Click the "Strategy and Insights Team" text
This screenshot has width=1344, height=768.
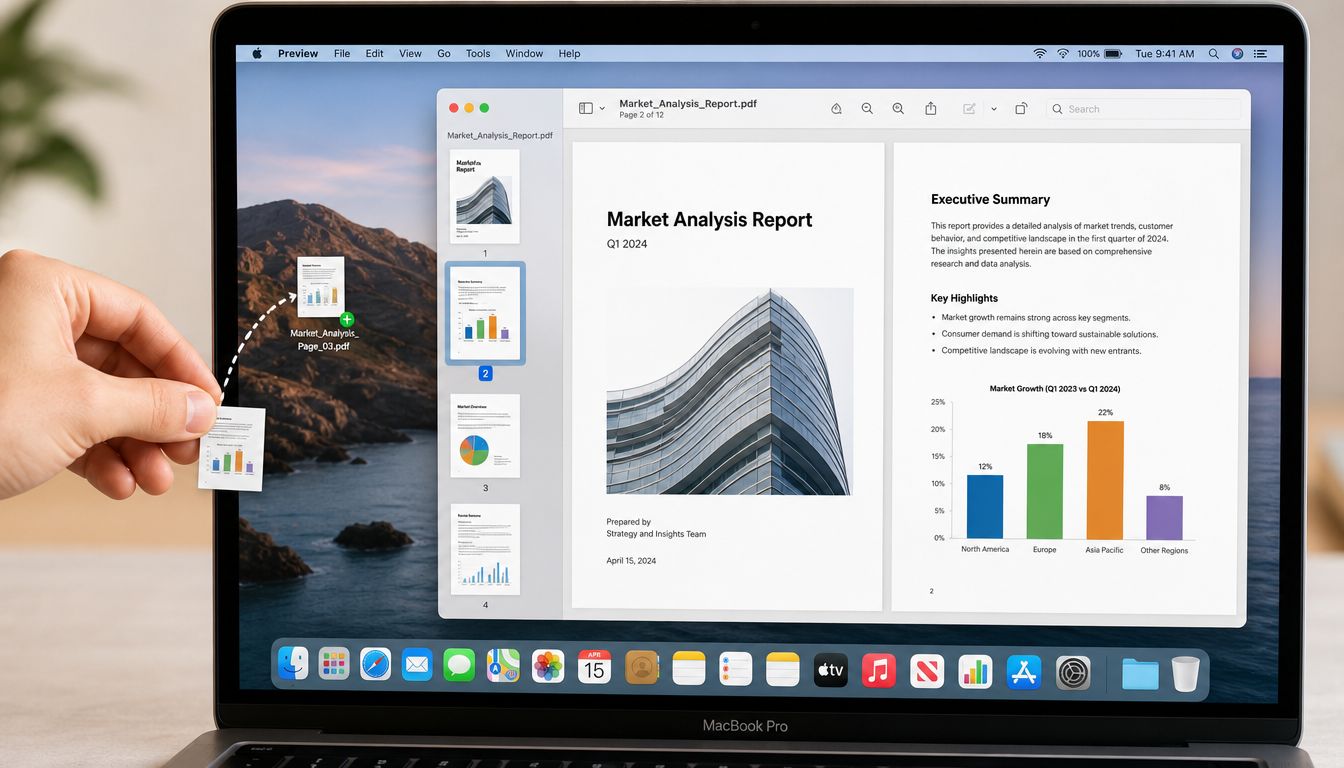(656, 534)
